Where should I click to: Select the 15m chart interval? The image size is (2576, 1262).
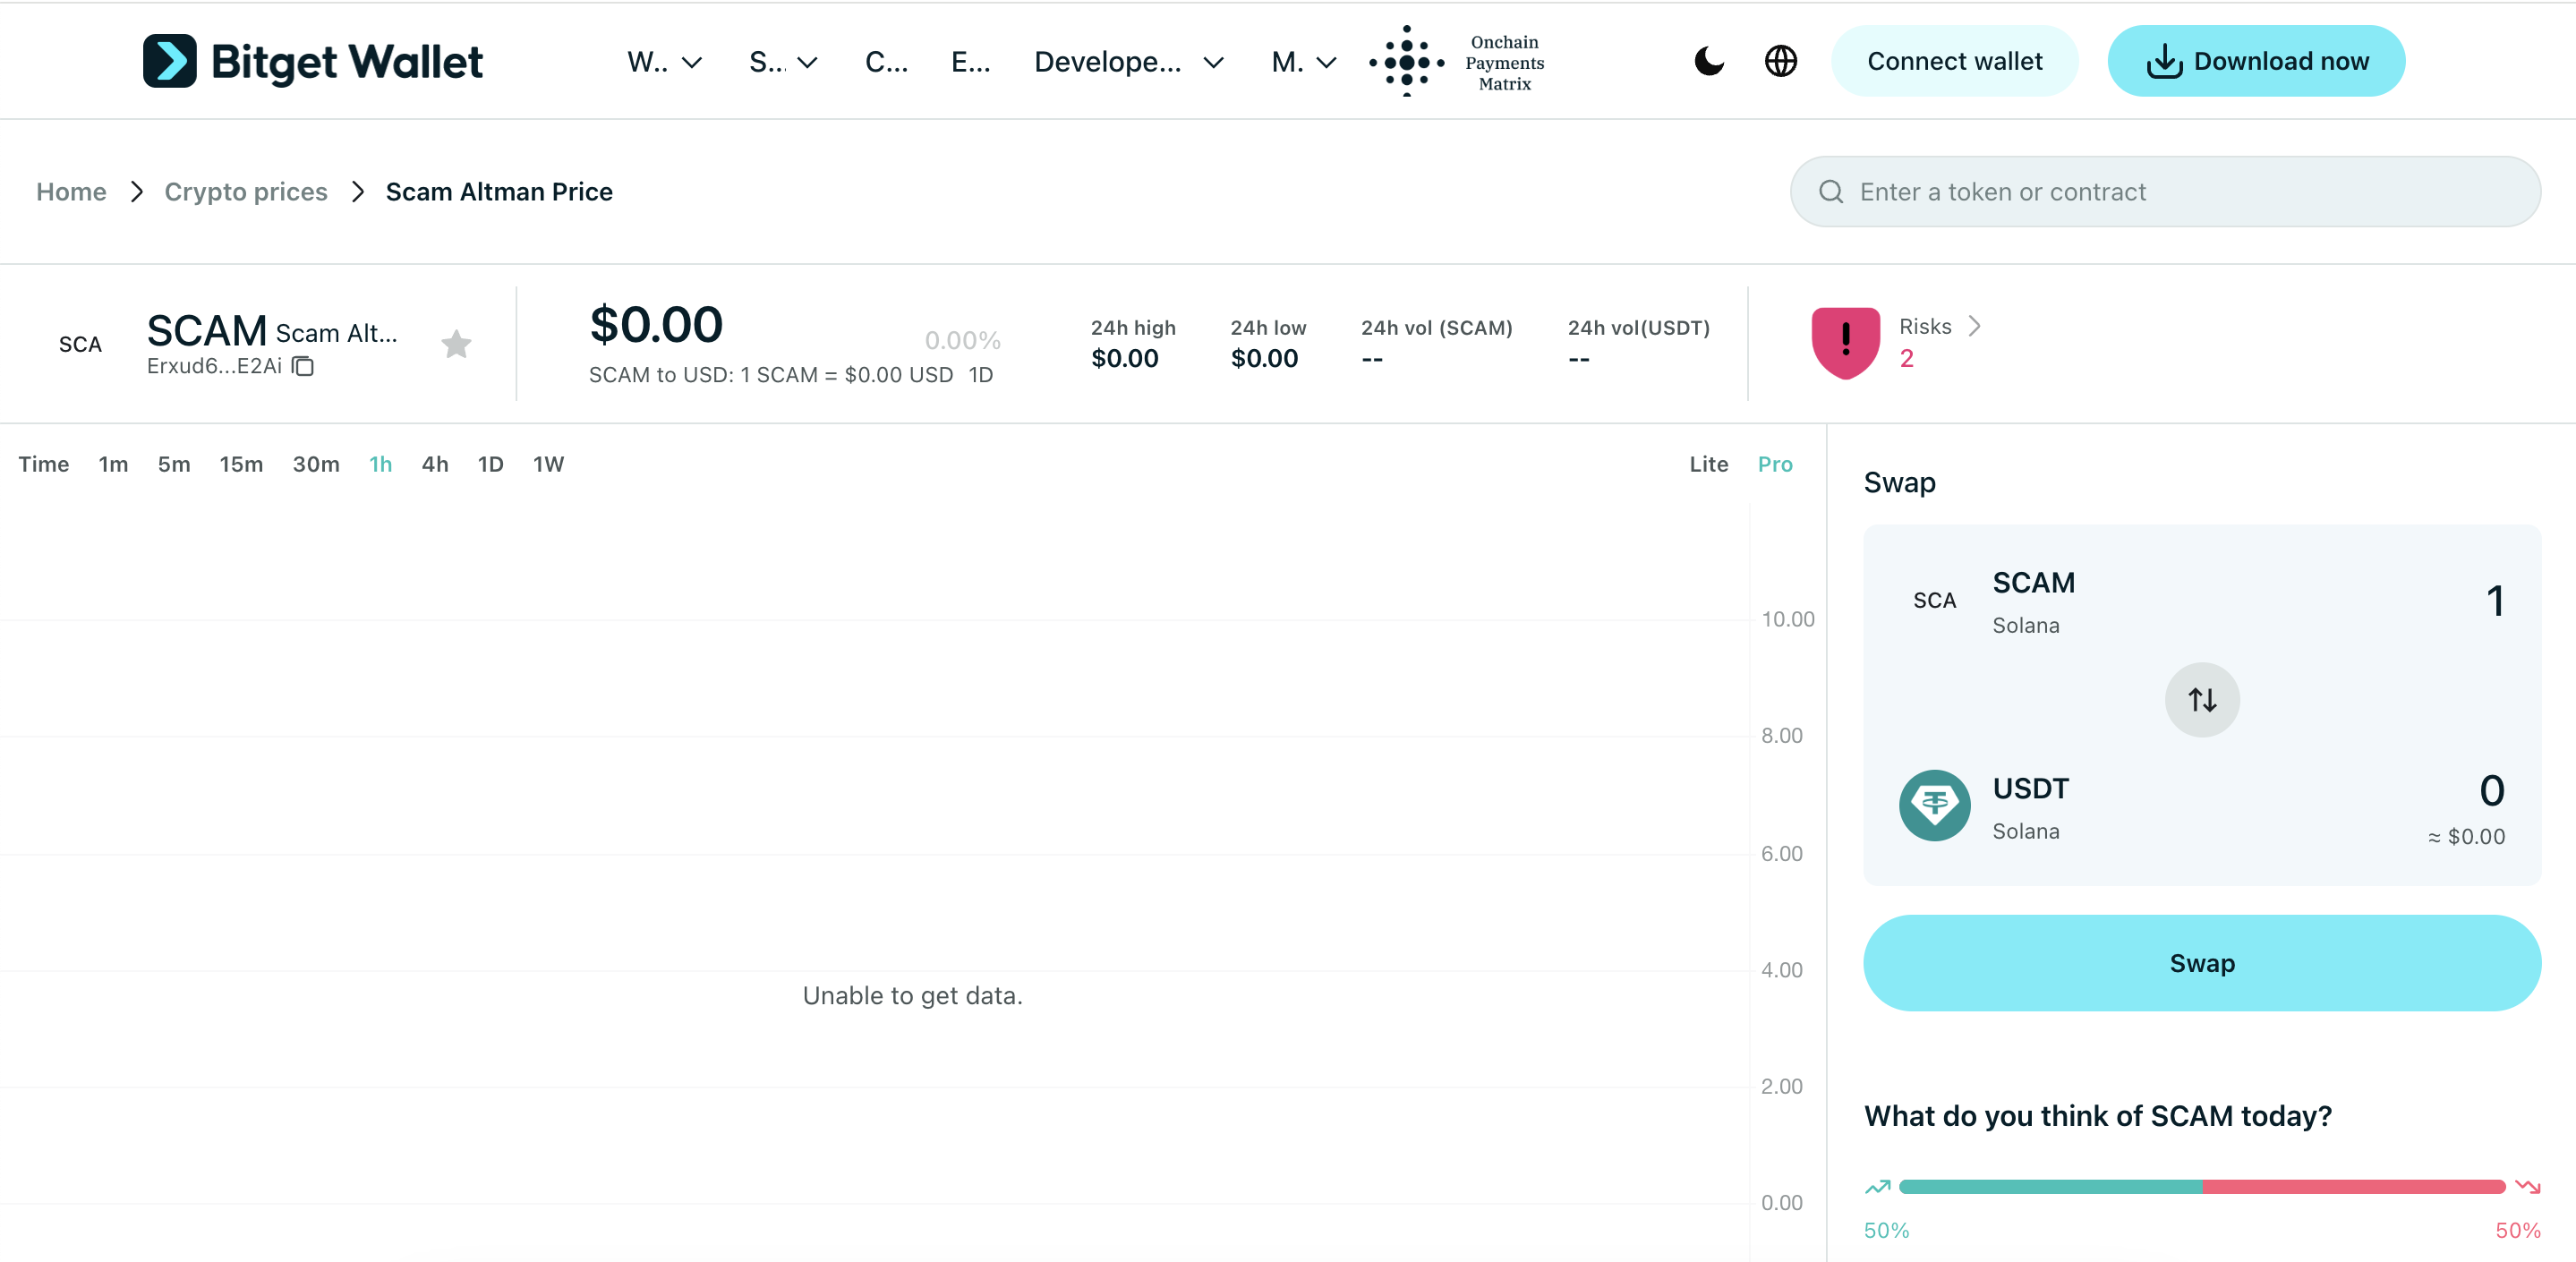click(x=241, y=464)
